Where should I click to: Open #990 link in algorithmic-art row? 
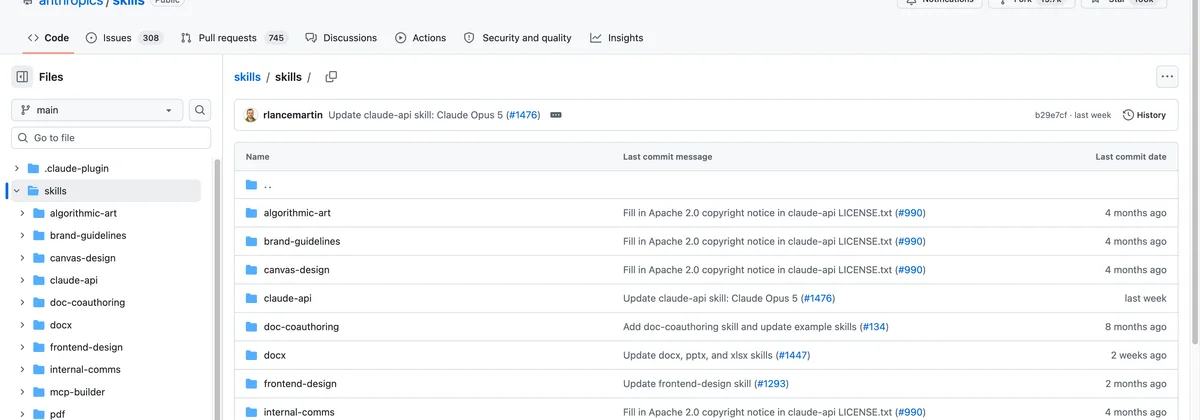pos(909,213)
